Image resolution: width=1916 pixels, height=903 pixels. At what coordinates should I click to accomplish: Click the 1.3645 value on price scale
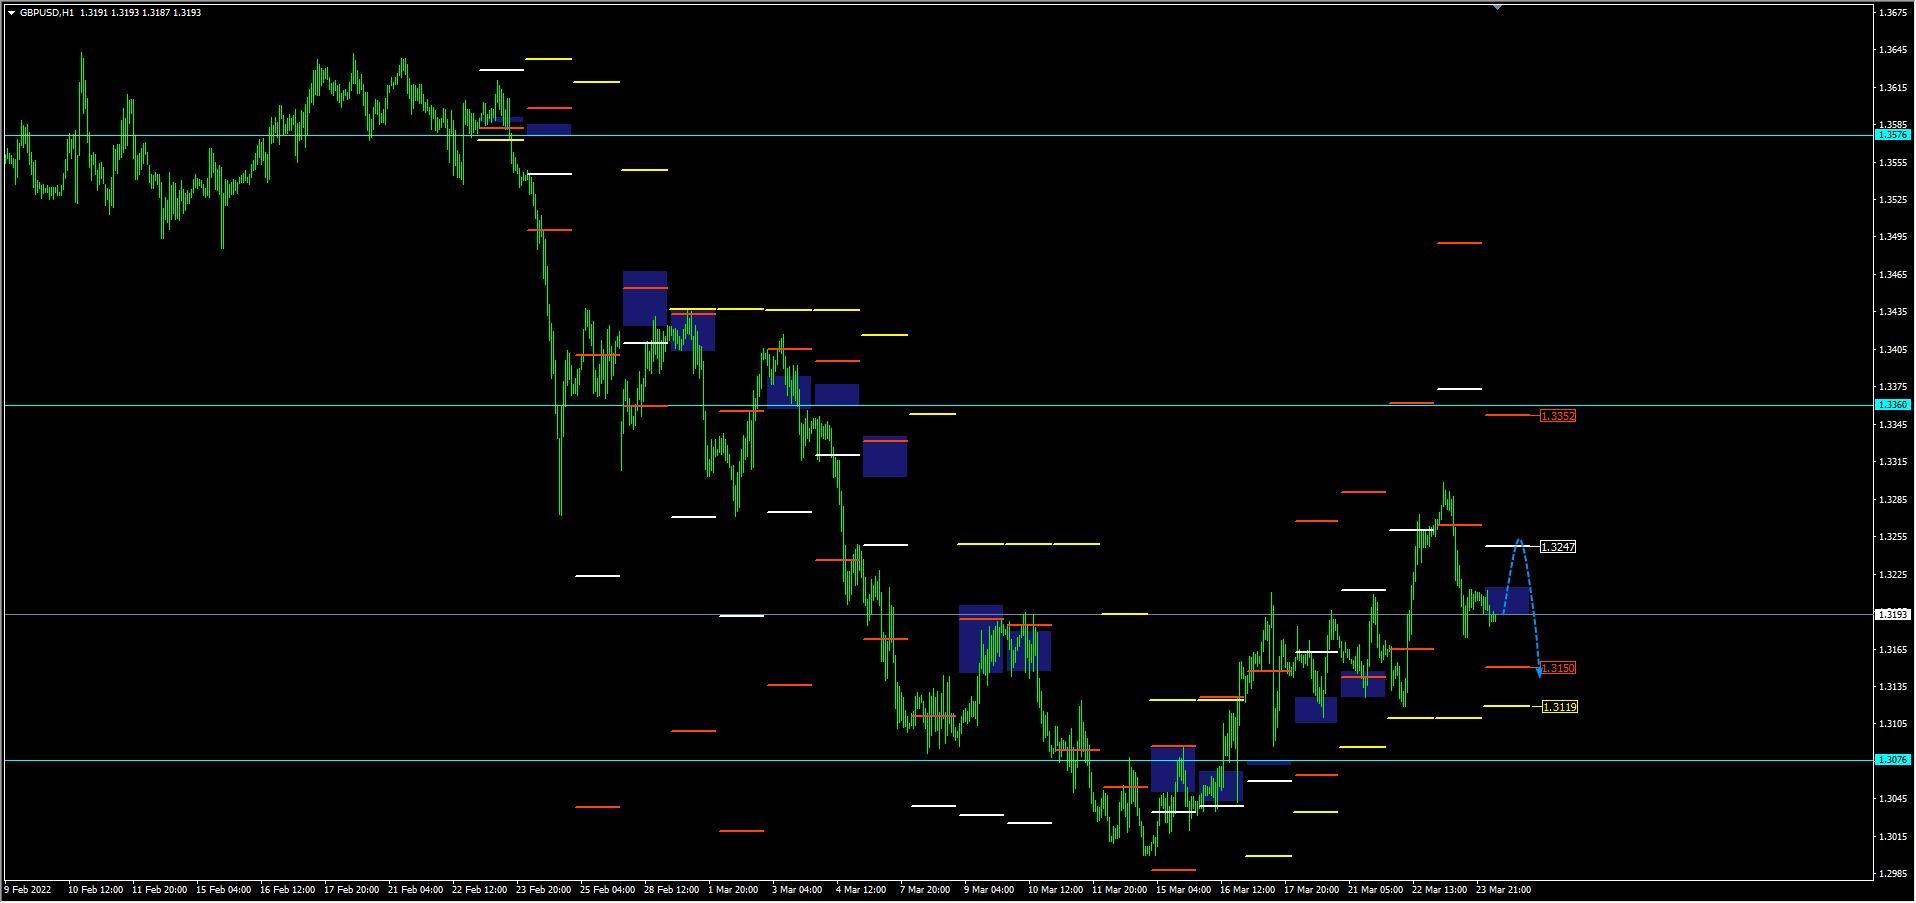tap(1892, 50)
